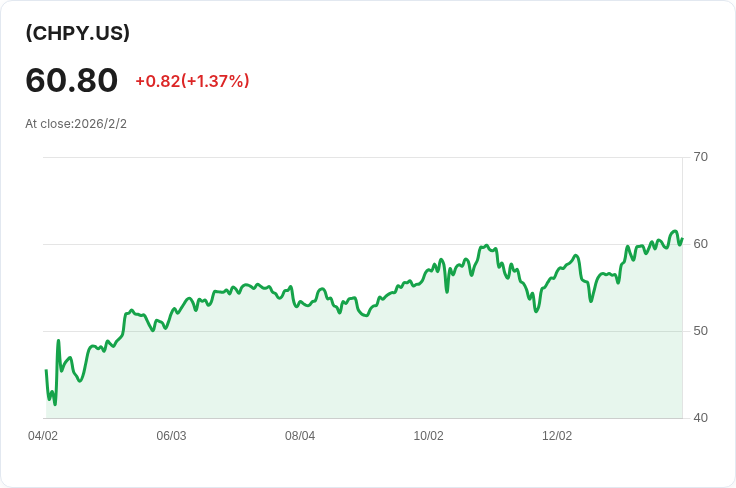The width and height of the screenshot is (736, 488).
Task: Click the rightmost end of the price line
Action: pyautogui.click(x=681, y=238)
